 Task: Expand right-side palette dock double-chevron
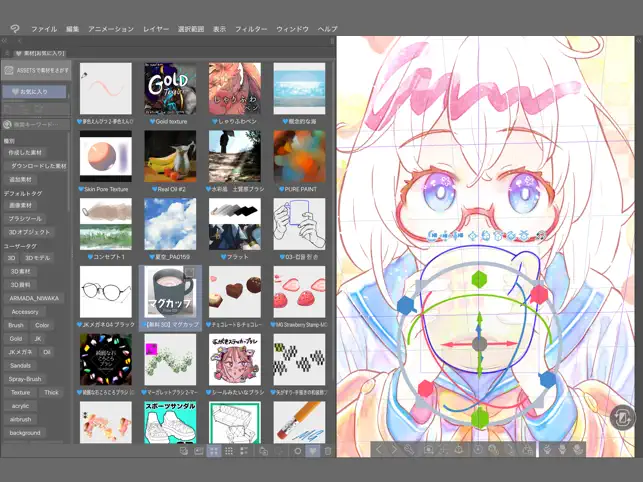[638, 41]
